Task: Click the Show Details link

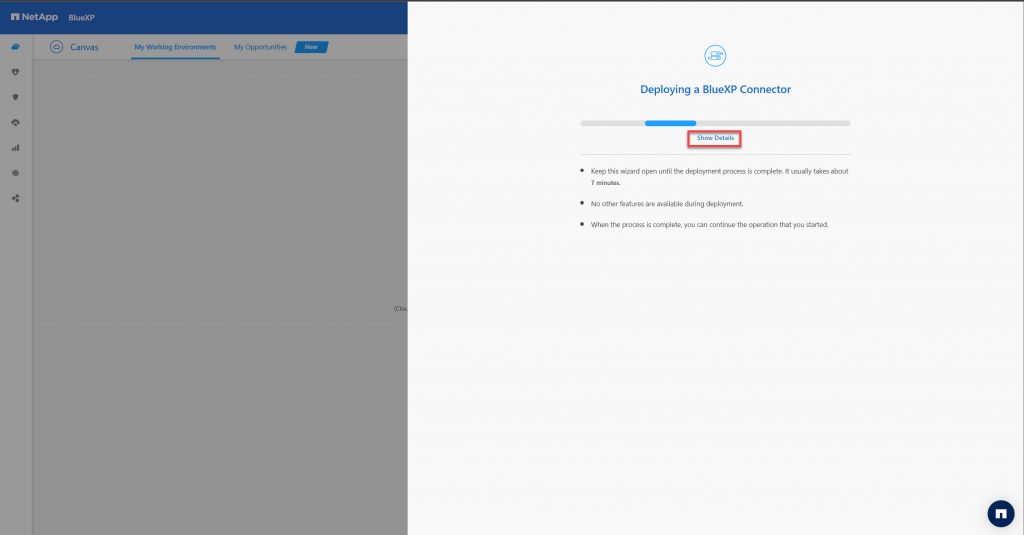Action: 714,138
